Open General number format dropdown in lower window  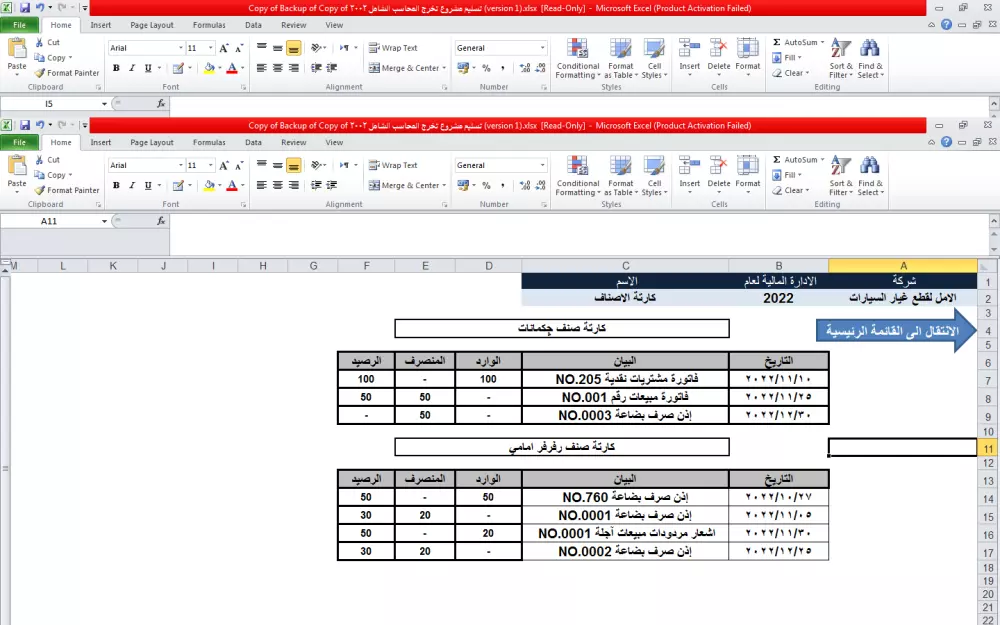pos(543,165)
